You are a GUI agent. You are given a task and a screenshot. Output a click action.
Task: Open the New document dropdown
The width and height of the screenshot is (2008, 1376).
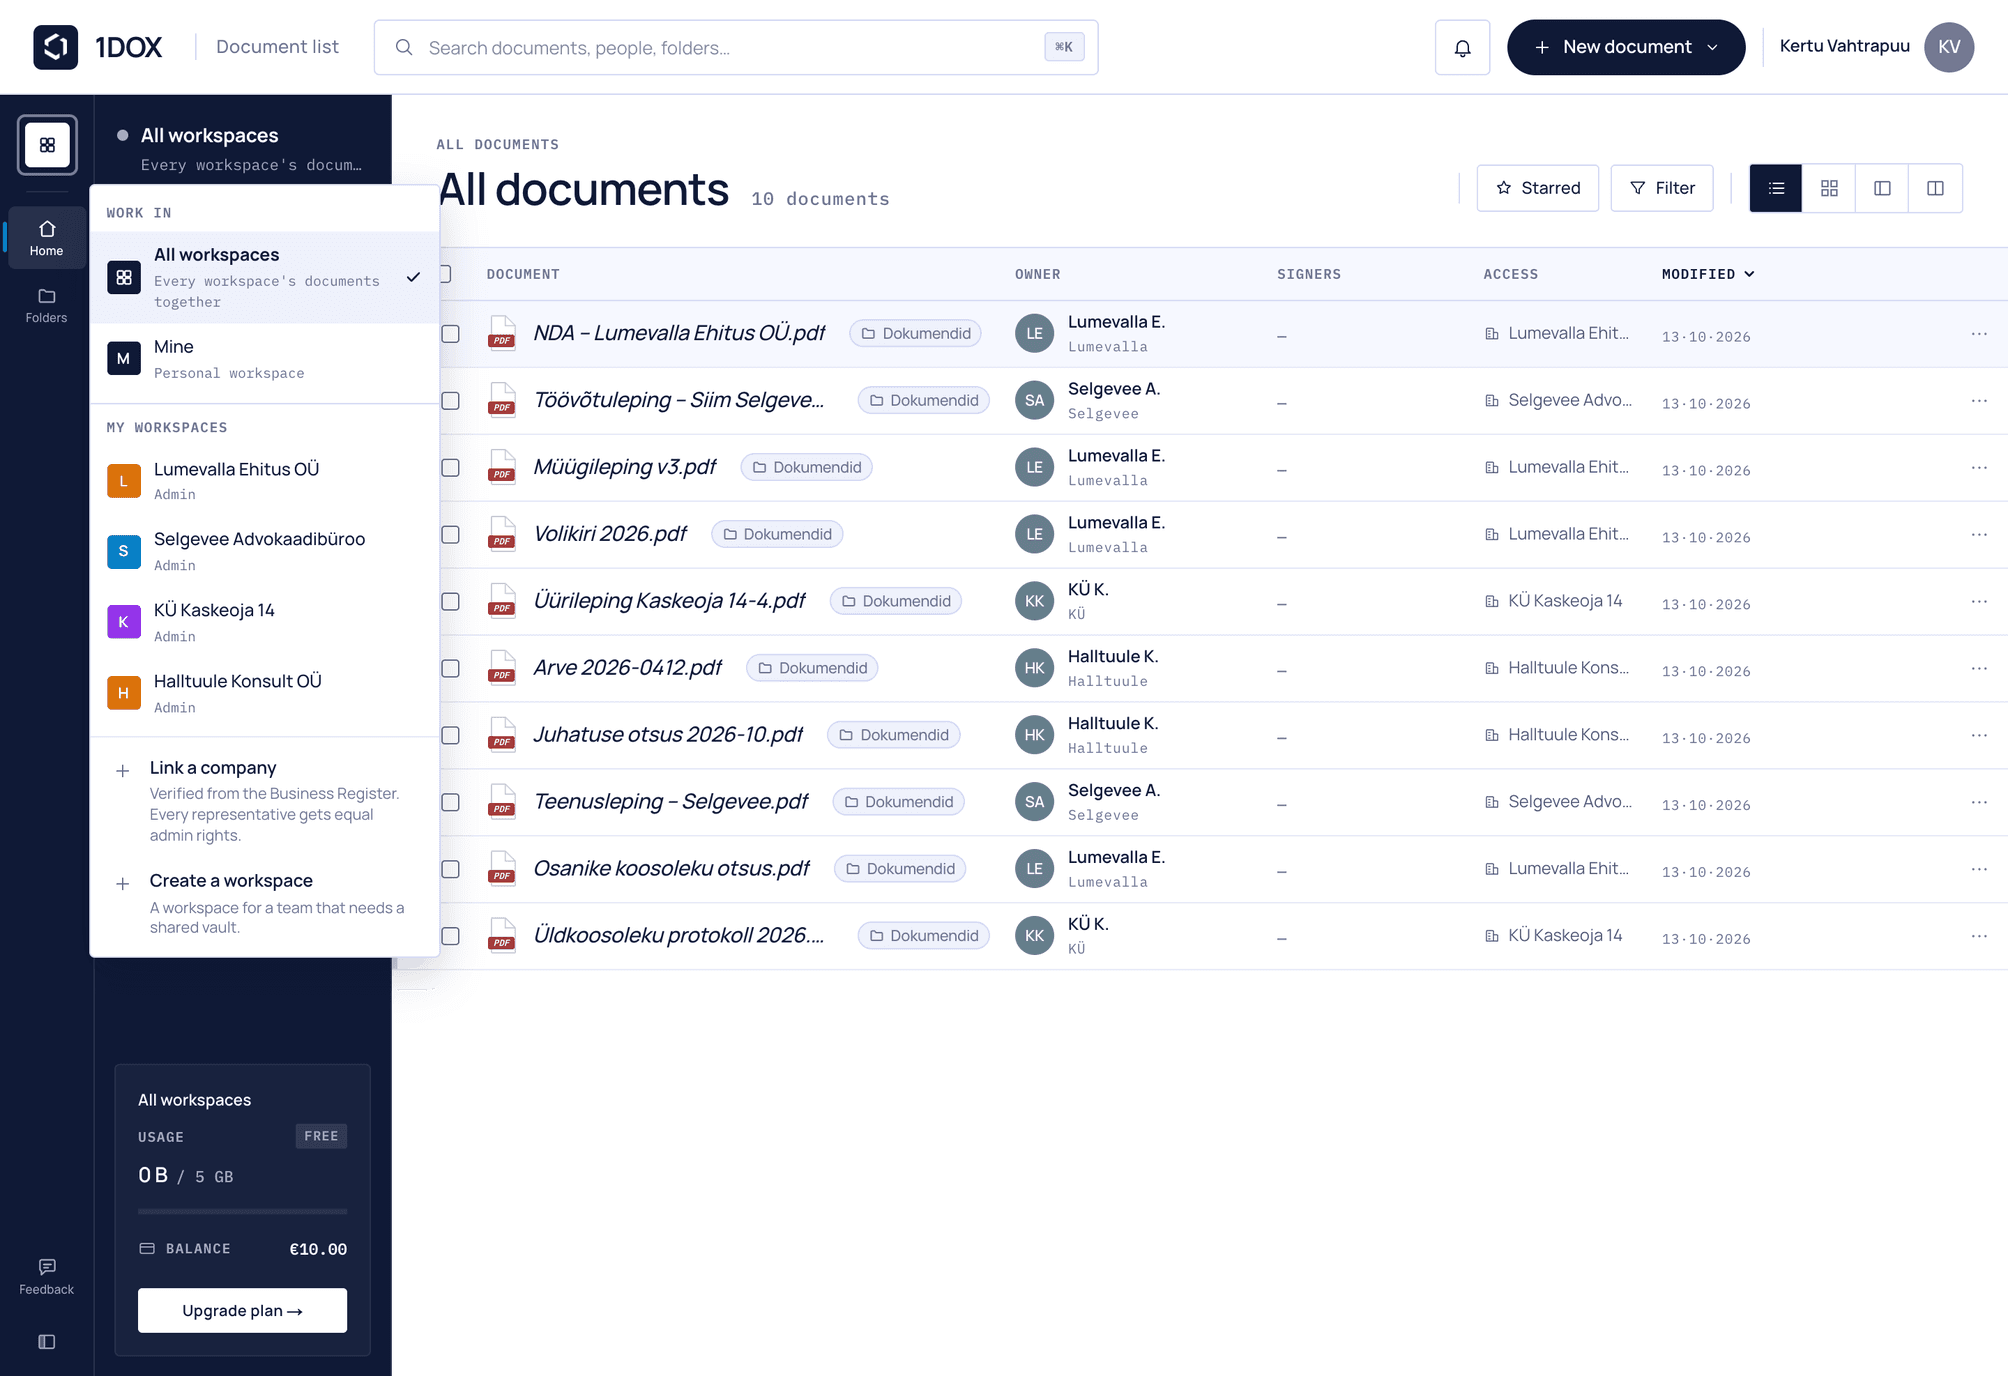tap(1626, 47)
